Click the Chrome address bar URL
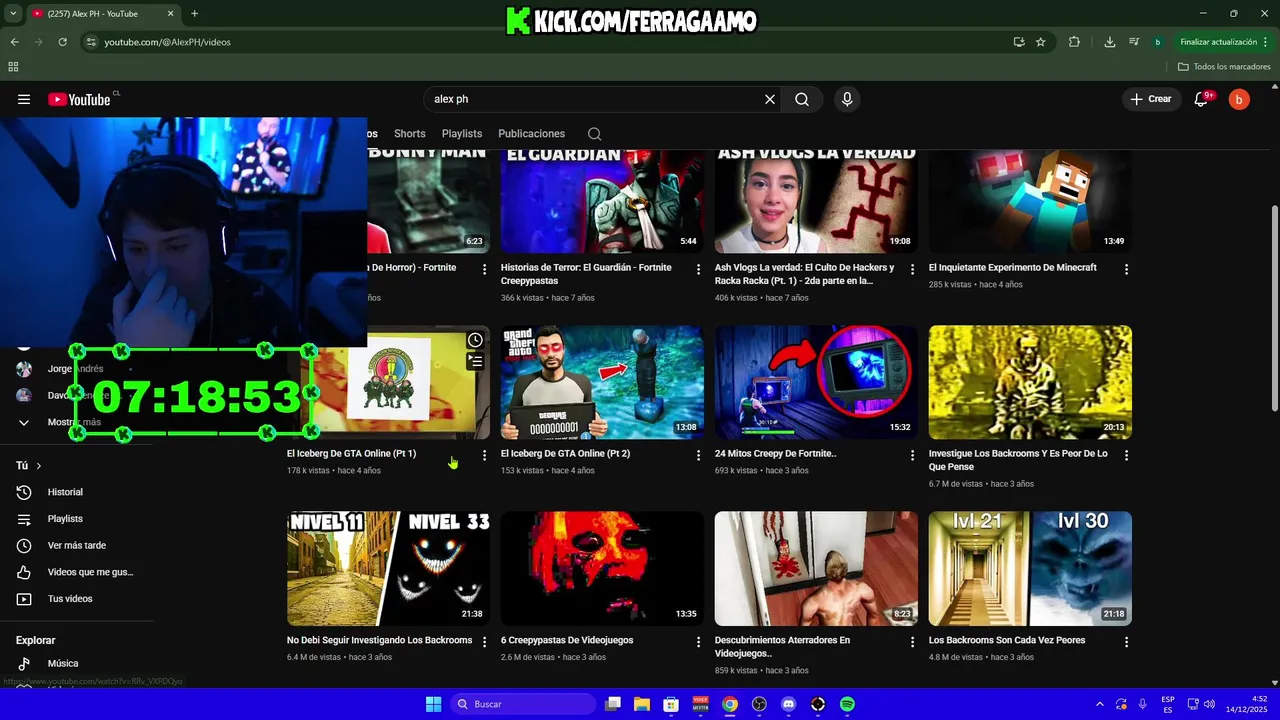 pyautogui.click(x=167, y=42)
